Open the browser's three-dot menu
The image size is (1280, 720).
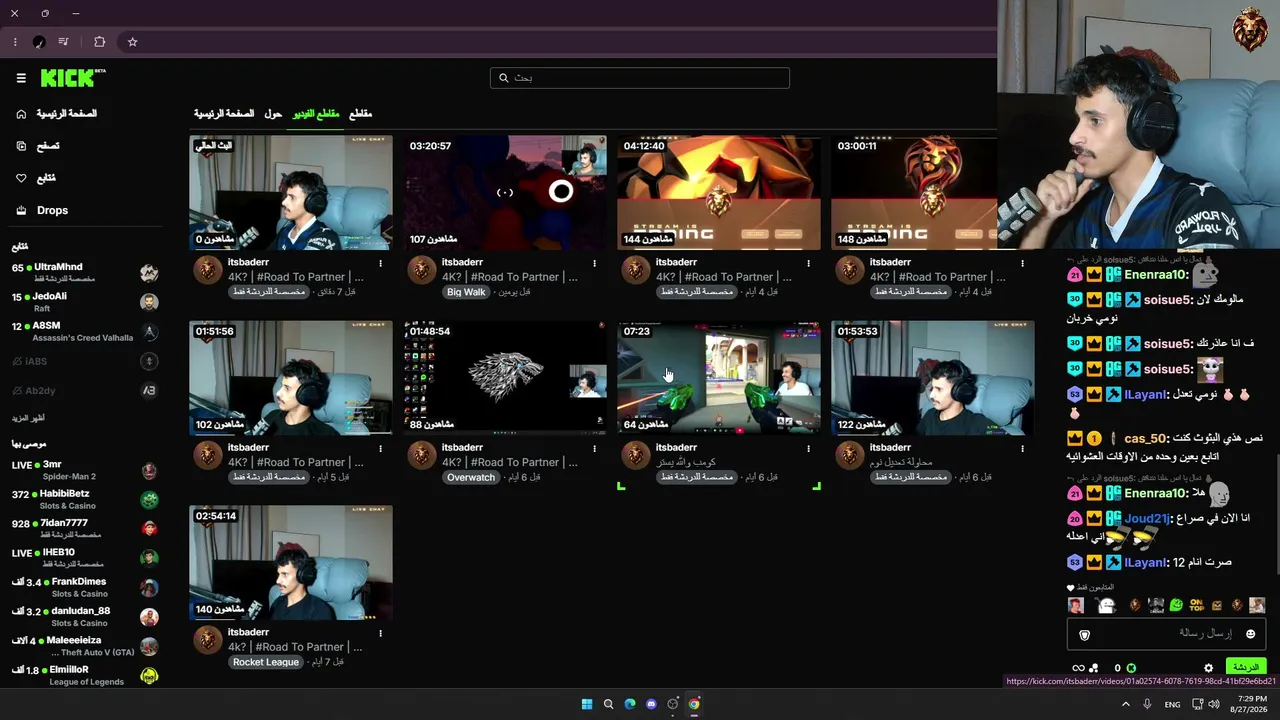[x=15, y=42]
